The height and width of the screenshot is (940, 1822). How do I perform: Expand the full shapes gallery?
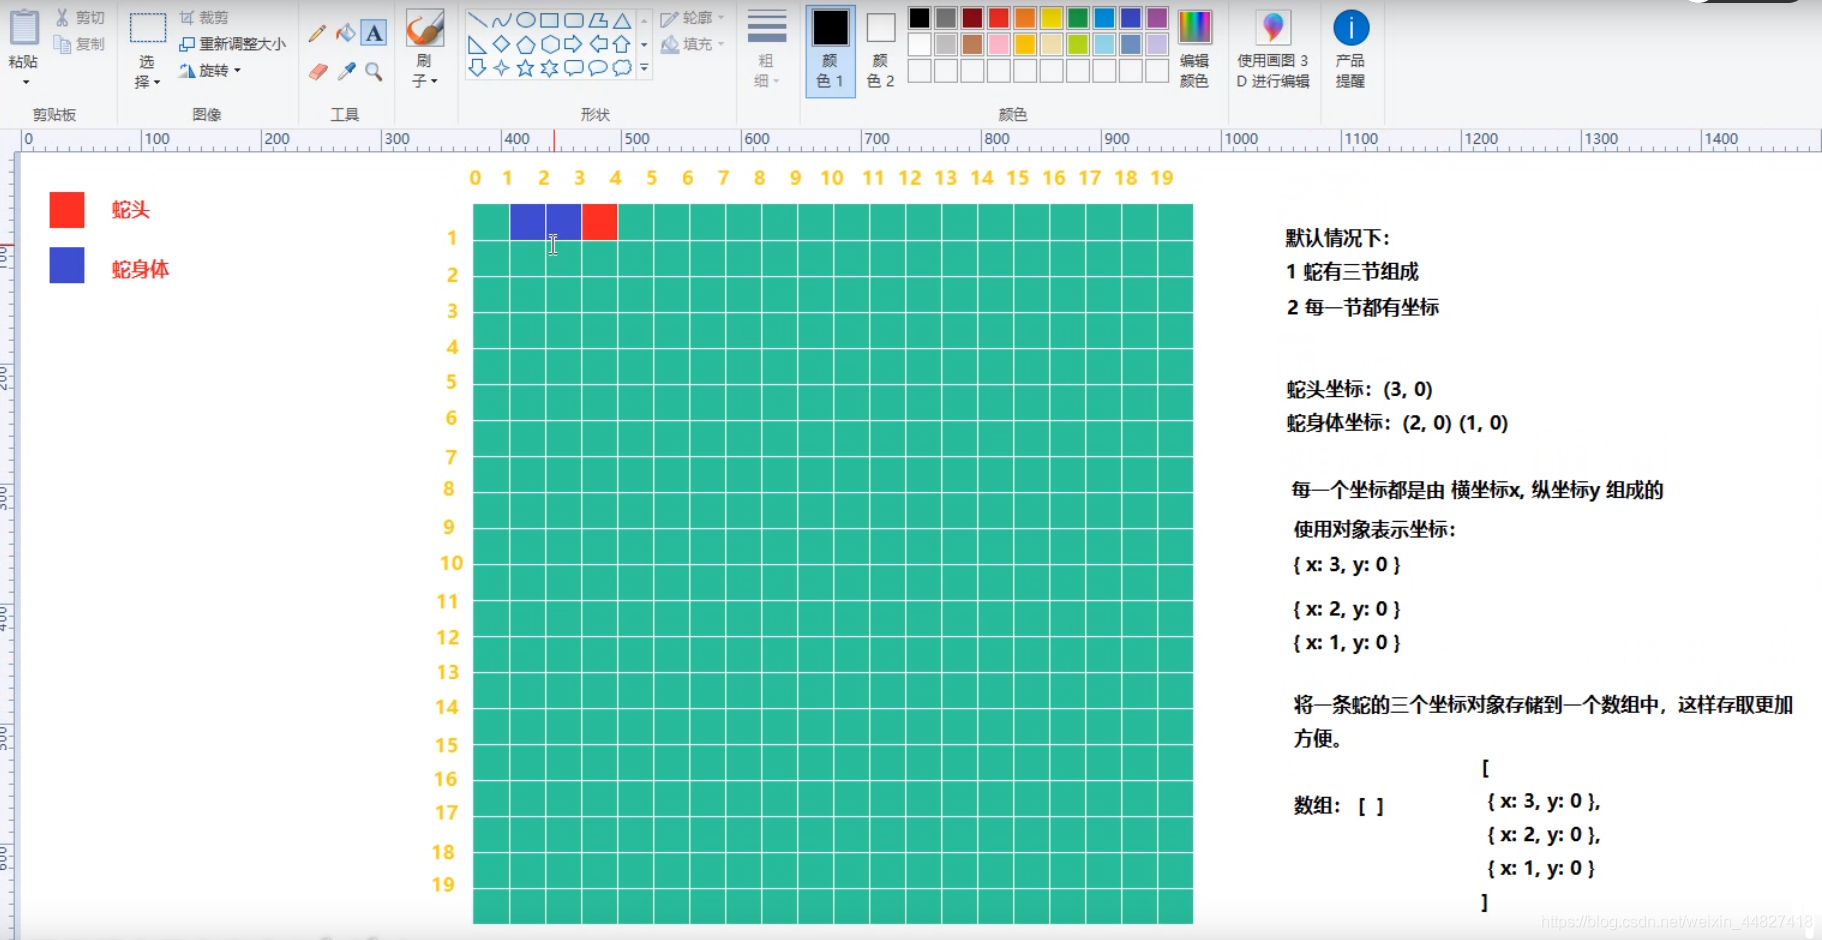tap(644, 68)
